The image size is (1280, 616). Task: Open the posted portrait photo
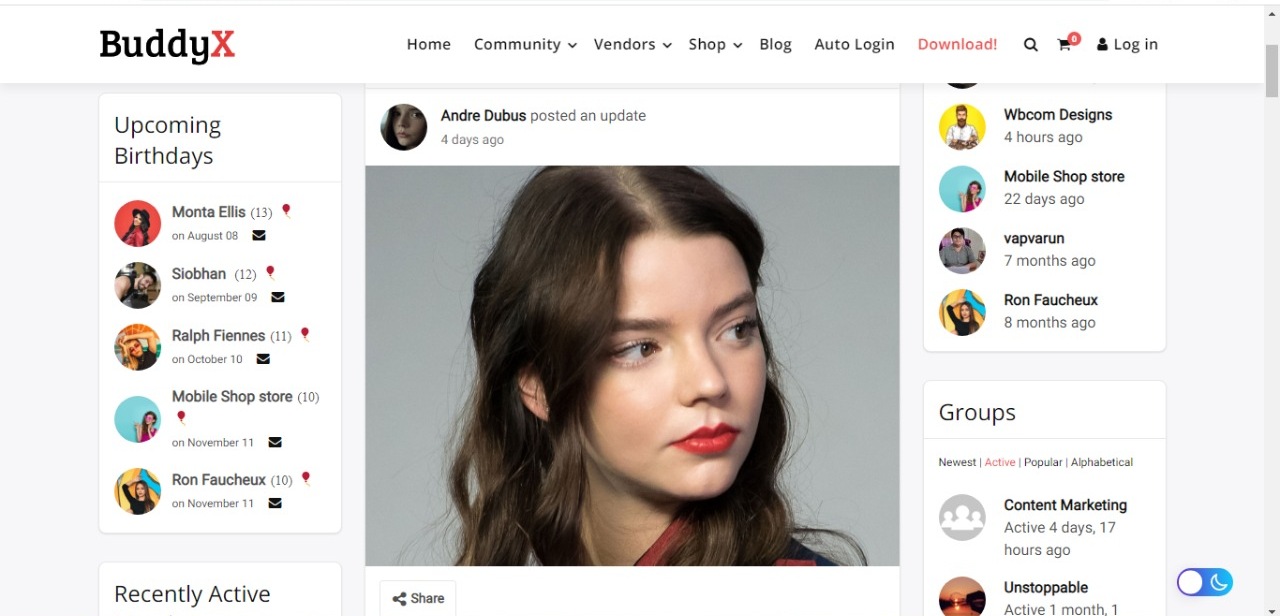click(x=632, y=366)
